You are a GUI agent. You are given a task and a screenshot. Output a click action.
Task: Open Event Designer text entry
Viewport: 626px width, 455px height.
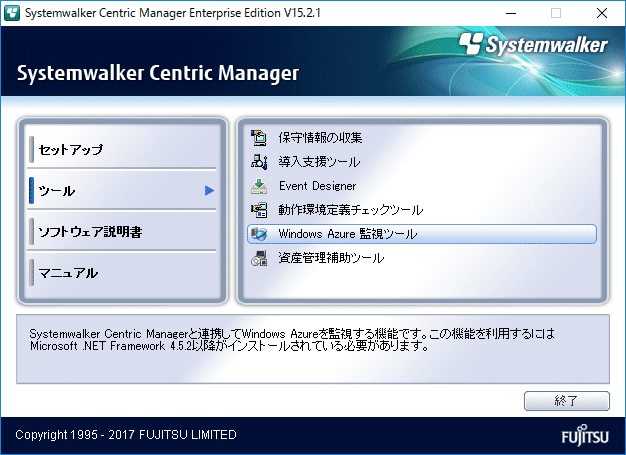click(317, 186)
